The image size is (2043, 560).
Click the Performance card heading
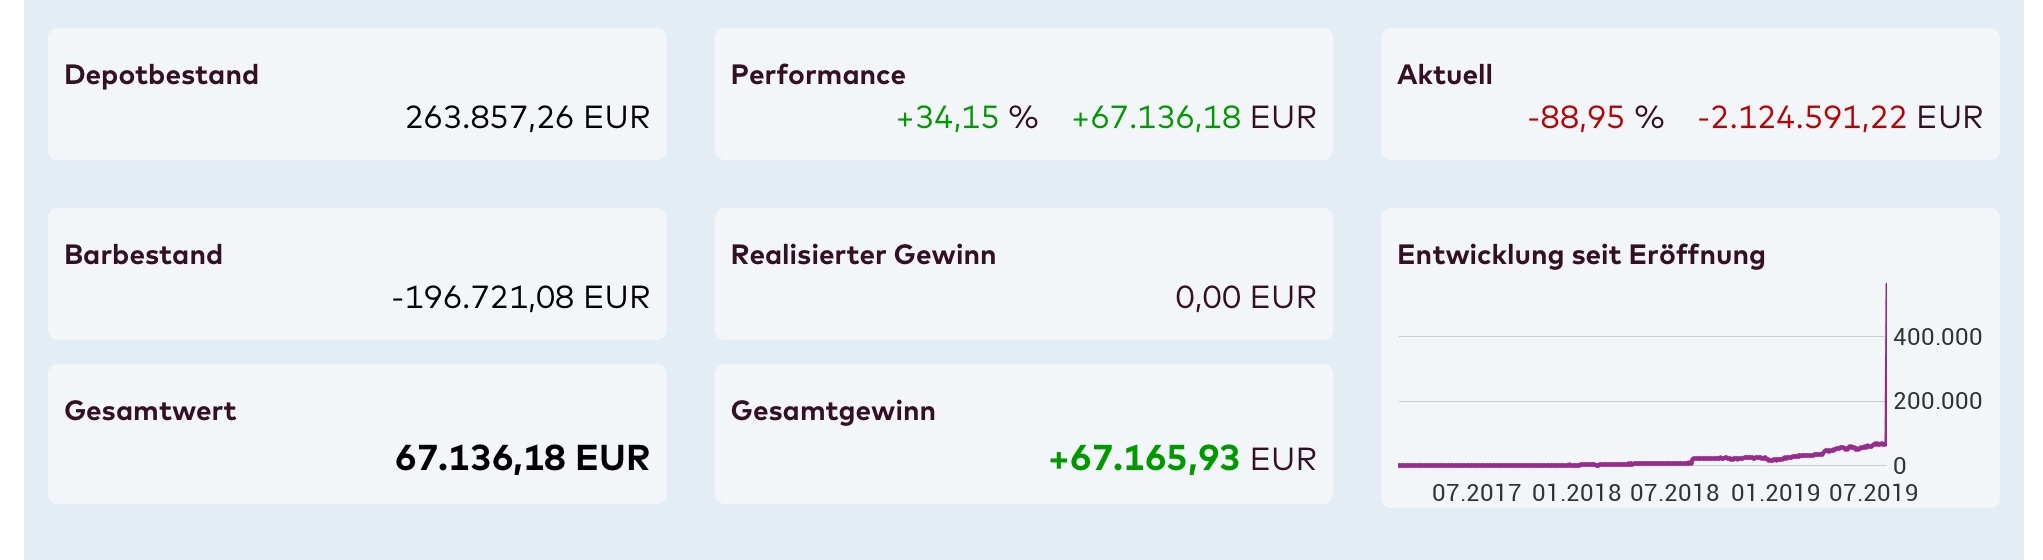[818, 75]
